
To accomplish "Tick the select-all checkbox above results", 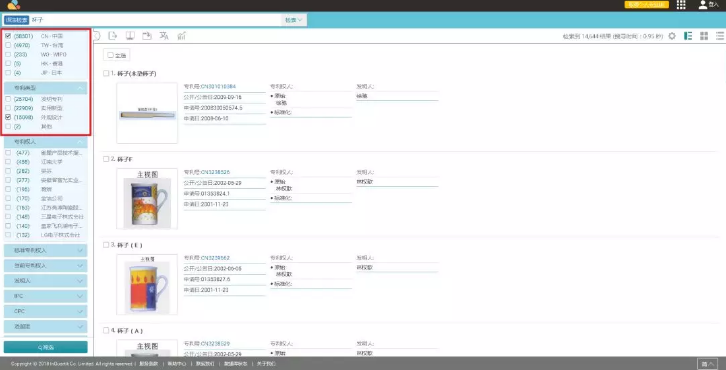I will pyautogui.click(x=110, y=55).
